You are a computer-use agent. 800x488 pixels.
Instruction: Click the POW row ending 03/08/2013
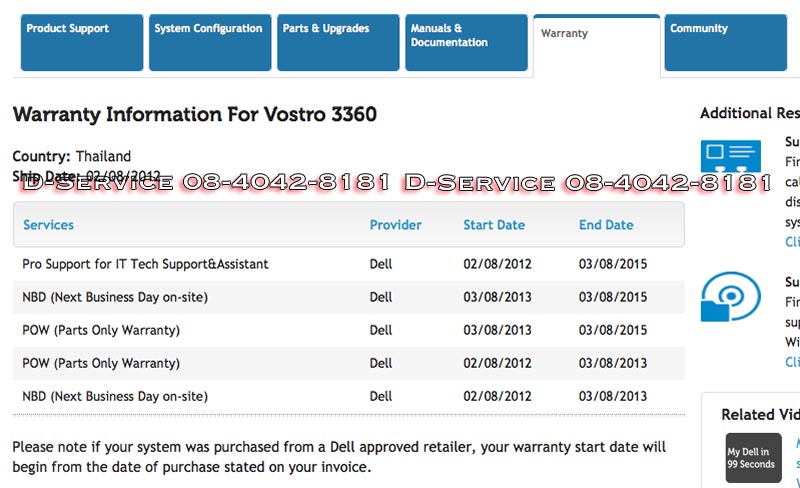101,363
